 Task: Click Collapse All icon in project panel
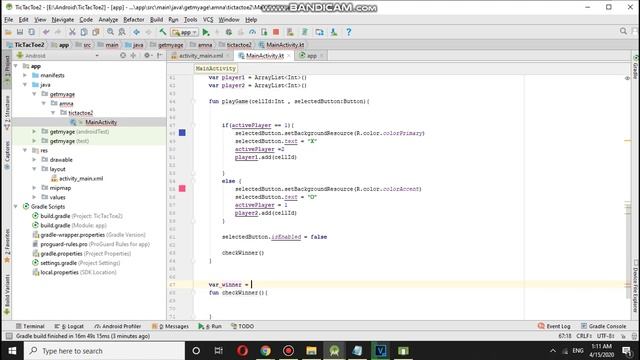[x=133, y=56]
